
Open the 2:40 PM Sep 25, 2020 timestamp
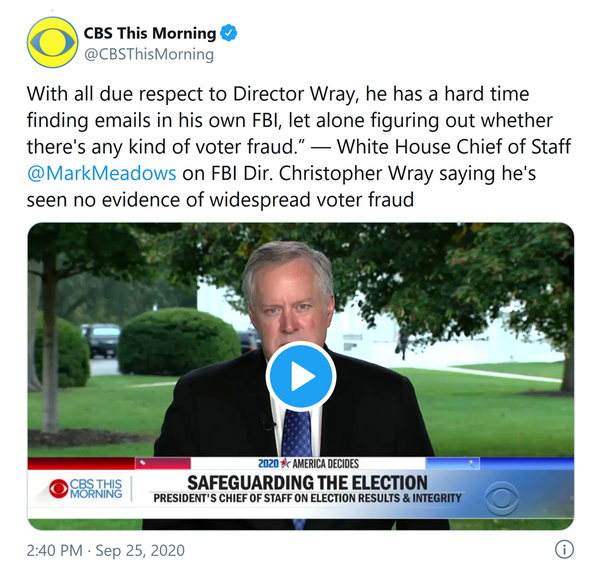[x=106, y=550]
